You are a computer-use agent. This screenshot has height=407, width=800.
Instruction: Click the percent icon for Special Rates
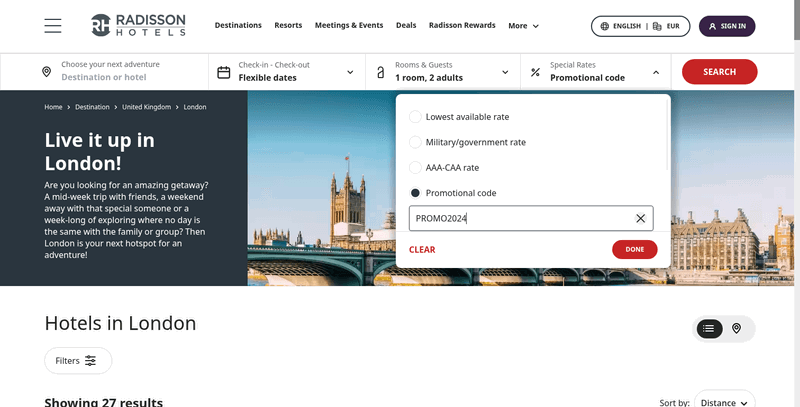tap(535, 72)
